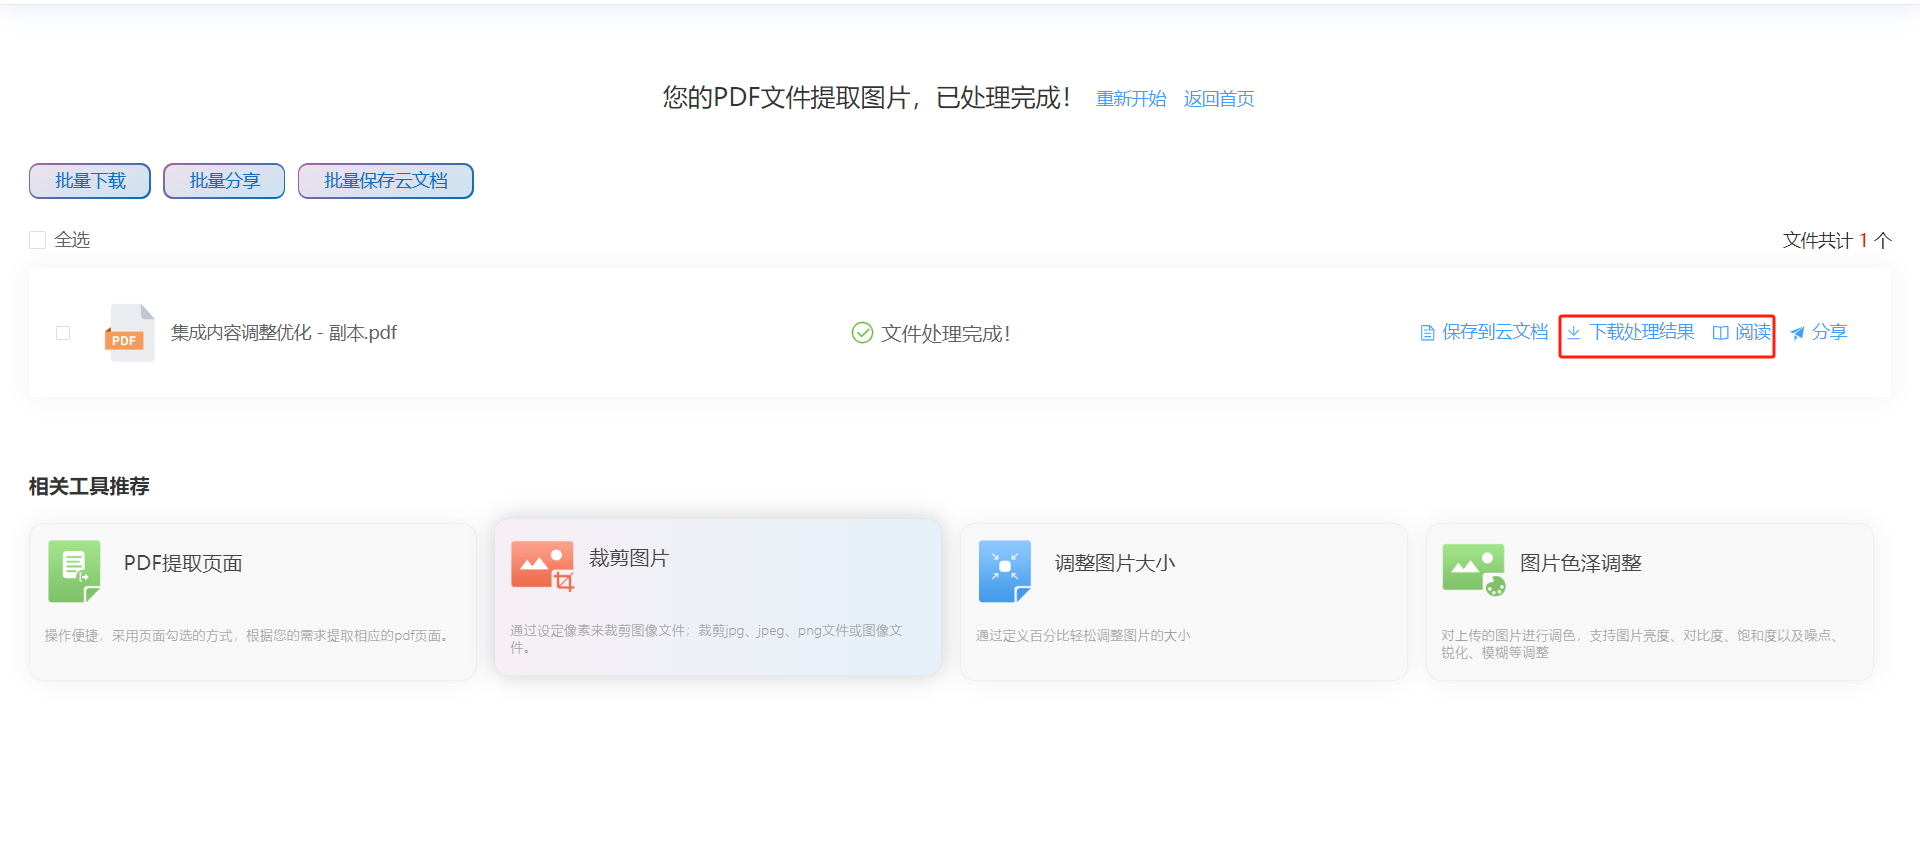
Task: Go back via 返回首页 link
Action: [x=1218, y=99]
